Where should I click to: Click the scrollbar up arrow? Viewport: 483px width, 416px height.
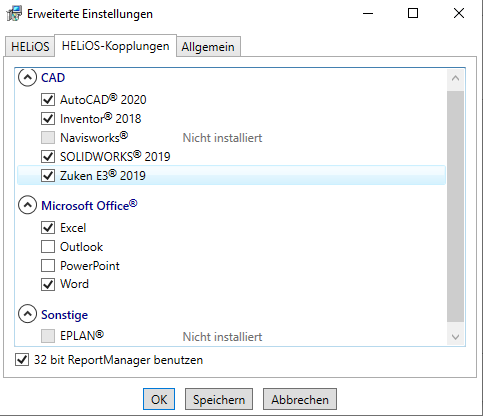(x=455, y=78)
